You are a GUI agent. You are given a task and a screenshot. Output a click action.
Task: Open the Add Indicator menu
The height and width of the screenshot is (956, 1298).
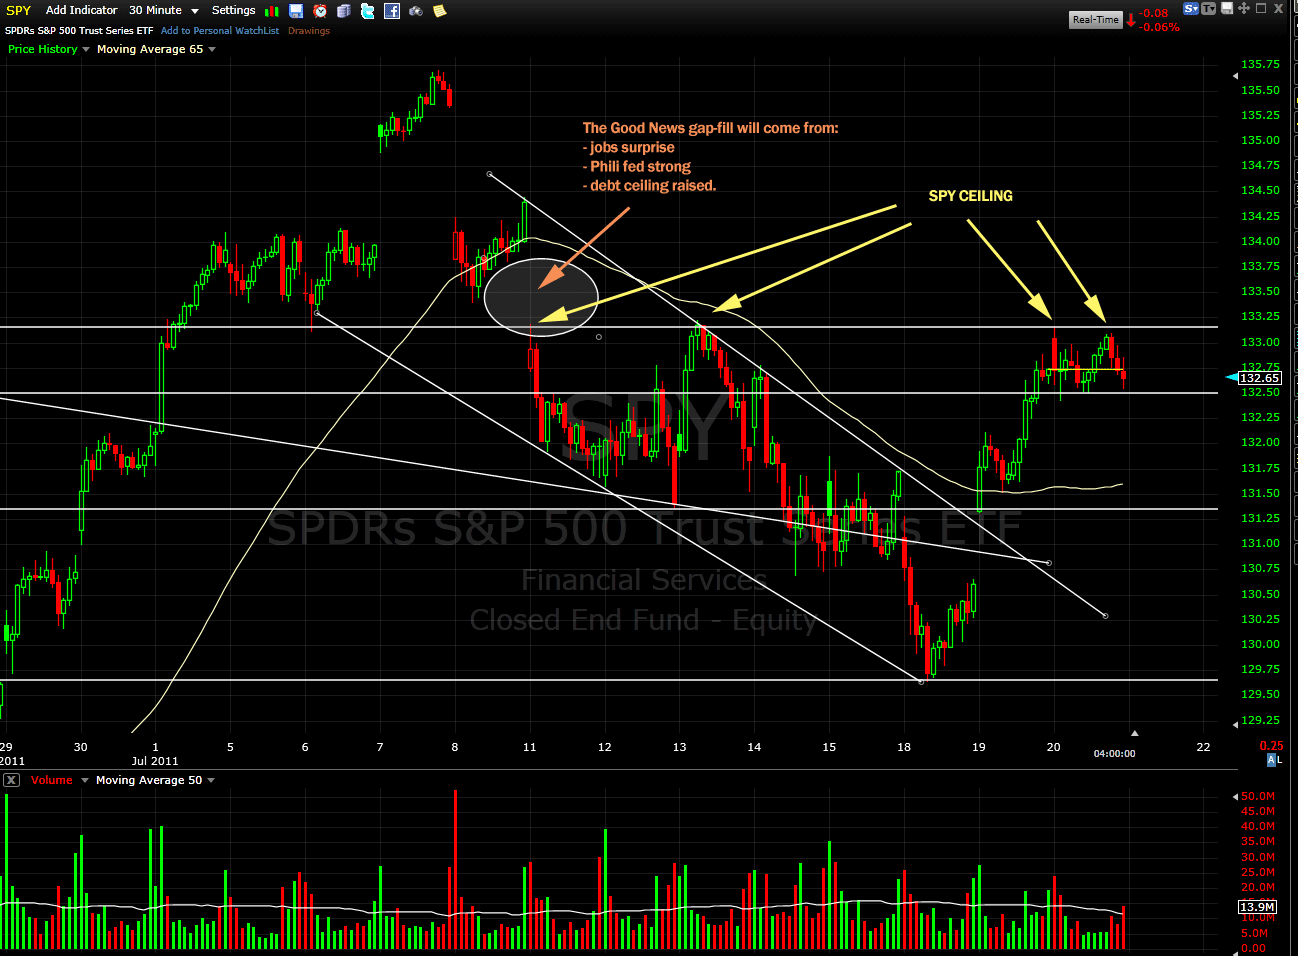click(x=81, y=10)
